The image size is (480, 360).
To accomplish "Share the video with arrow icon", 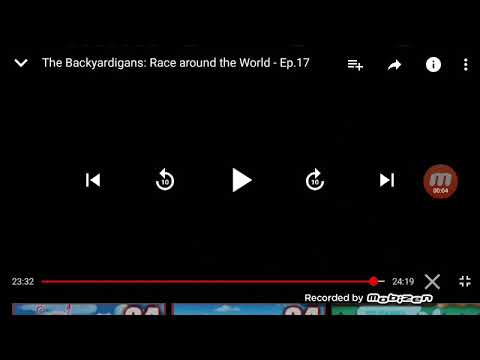I will (394, 65).
